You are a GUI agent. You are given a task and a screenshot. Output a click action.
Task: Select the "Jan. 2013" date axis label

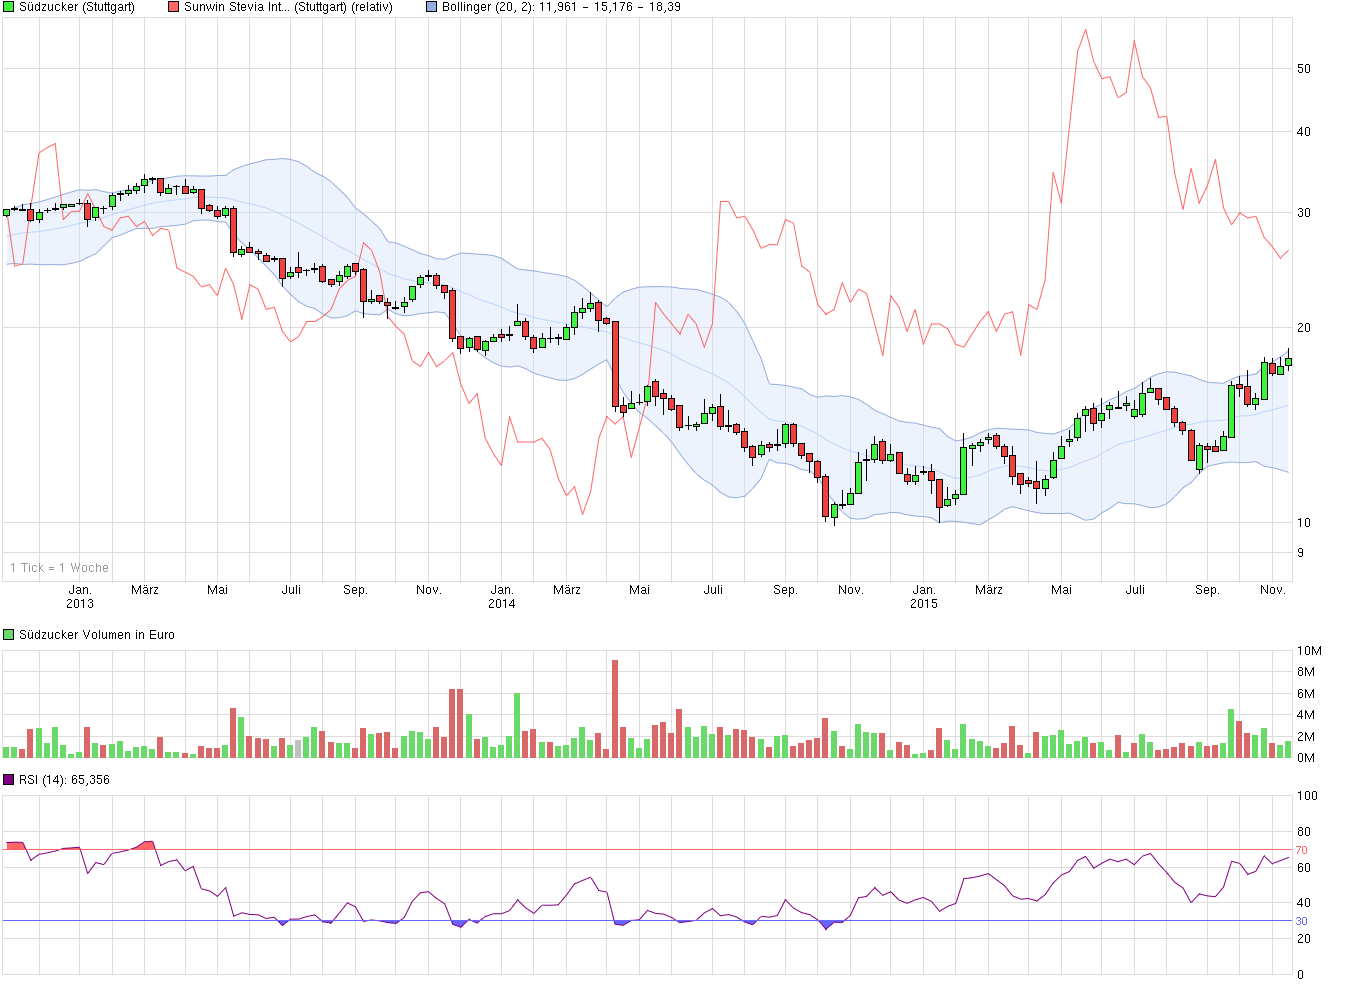click(x=80, y=597)
